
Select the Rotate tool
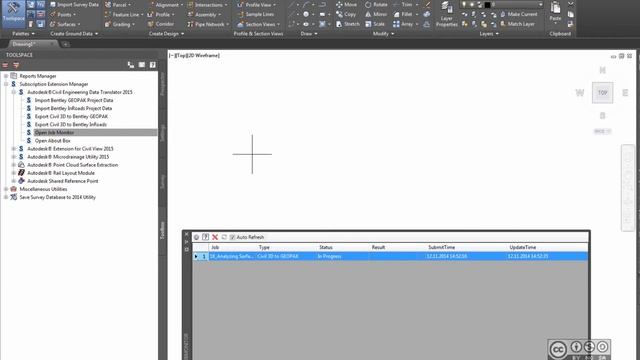coord(376,4)
